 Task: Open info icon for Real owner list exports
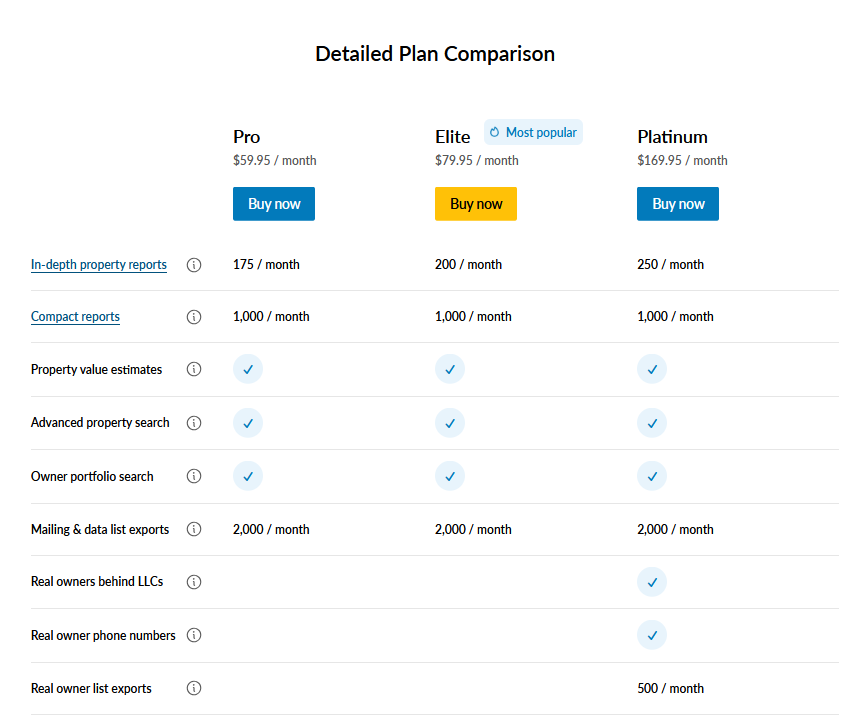coord(194,688)
